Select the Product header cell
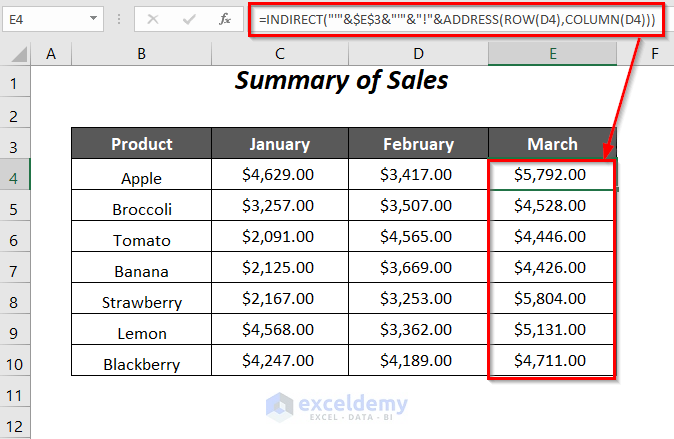This screenshot has height=439, width=674. 141,144
